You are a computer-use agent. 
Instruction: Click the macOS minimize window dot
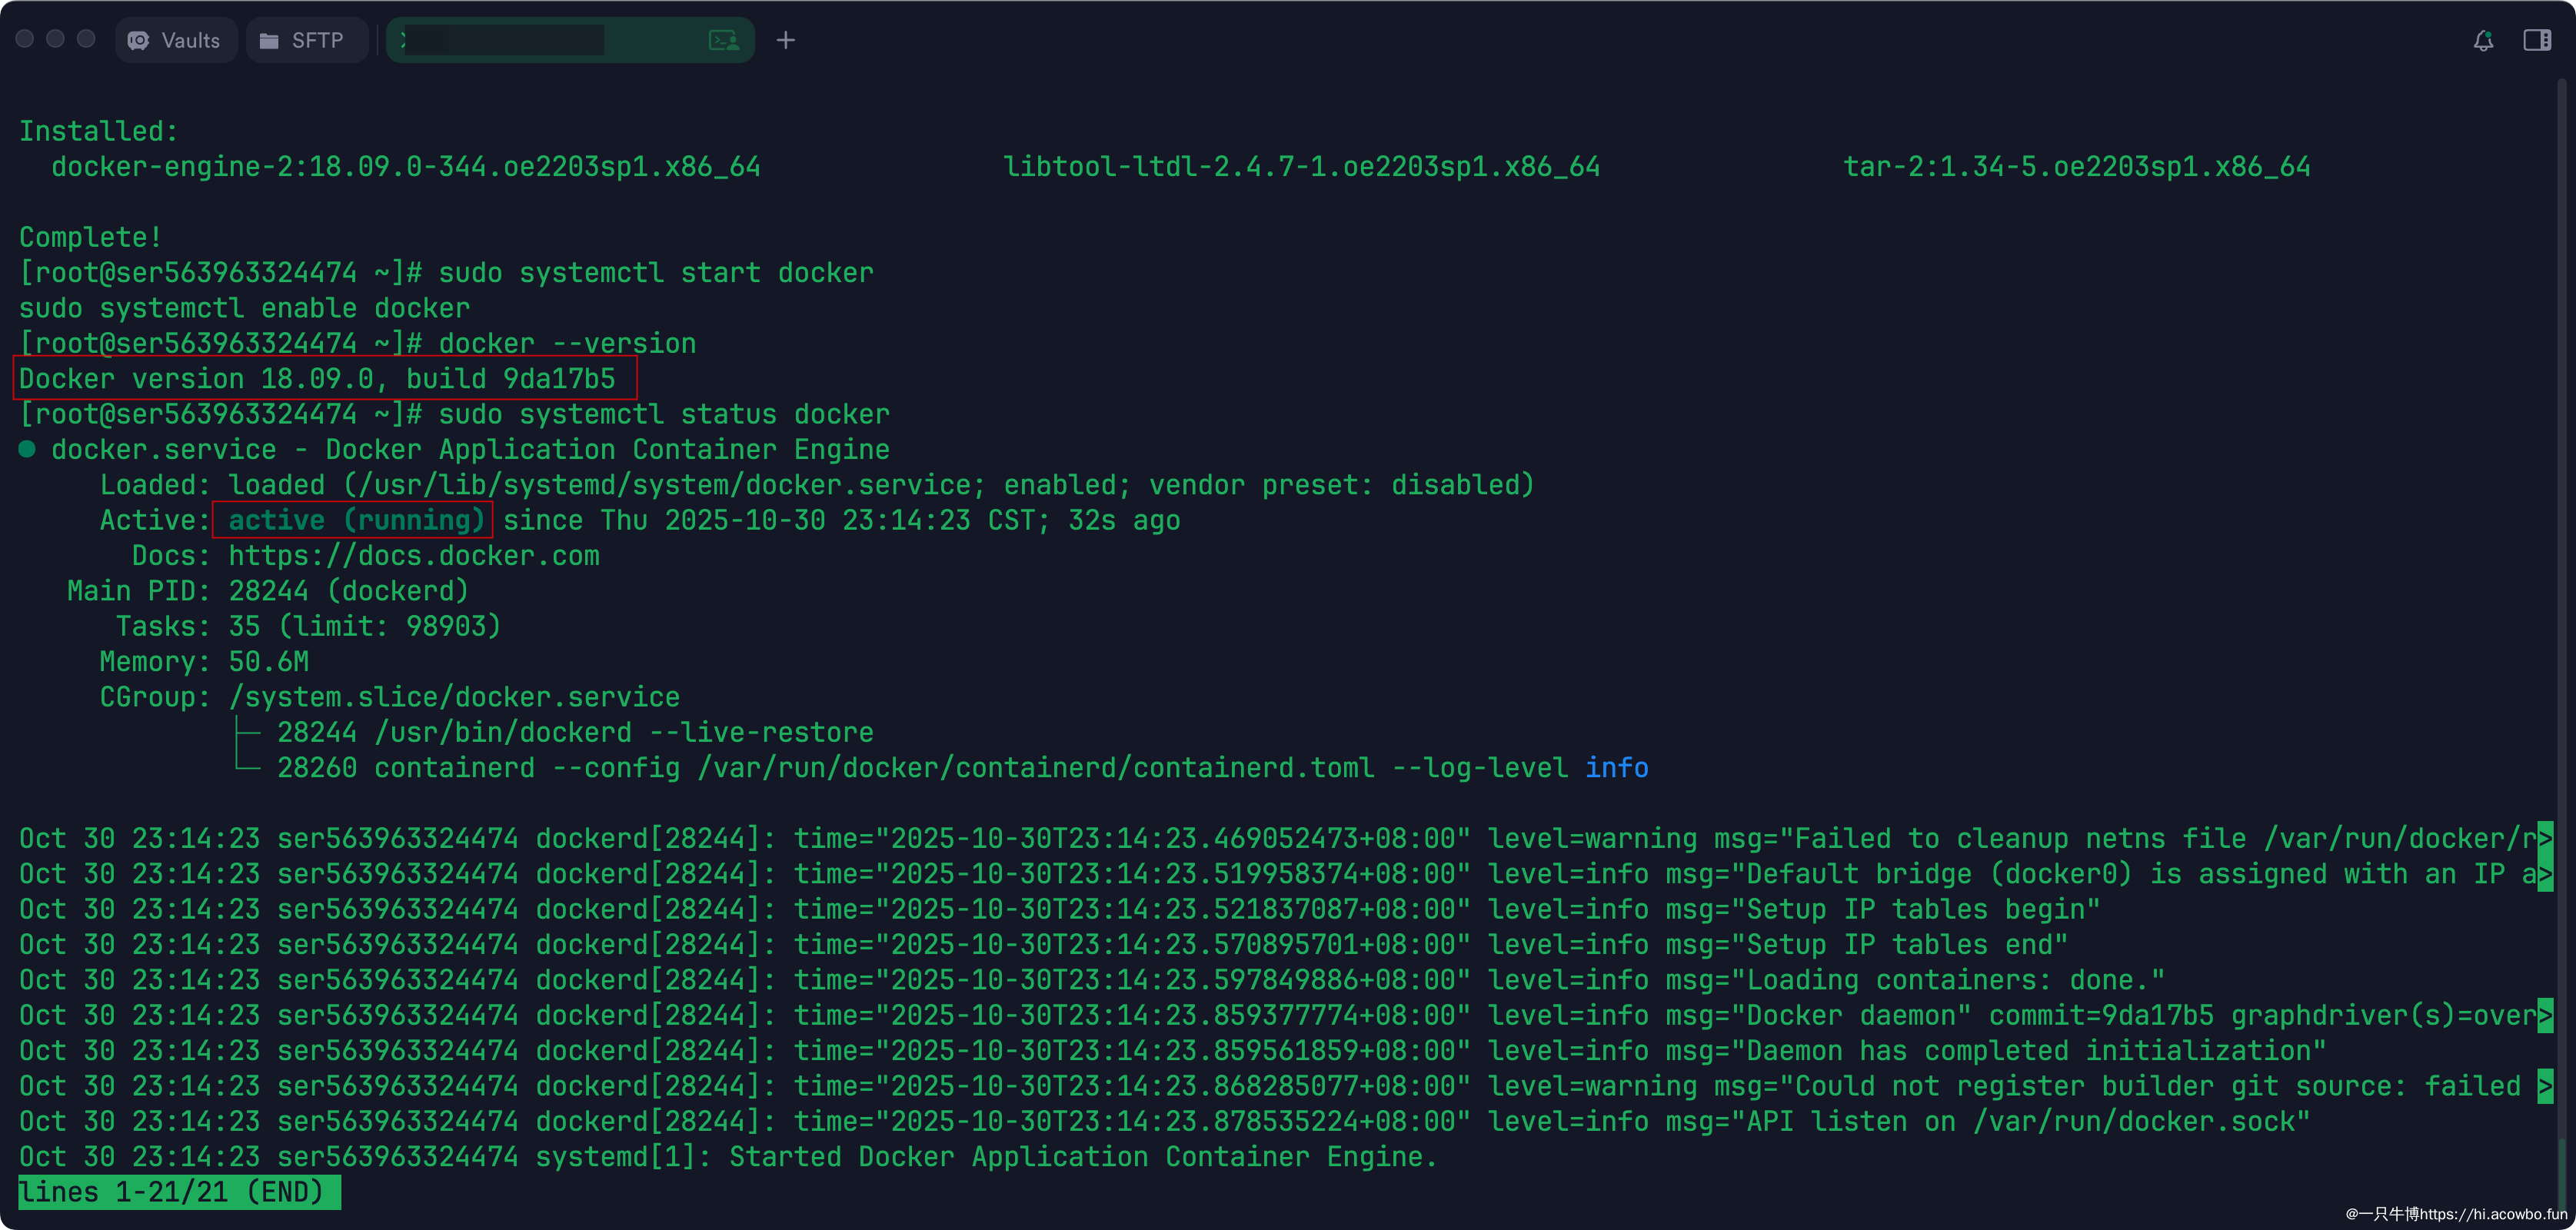click(56, 39)
